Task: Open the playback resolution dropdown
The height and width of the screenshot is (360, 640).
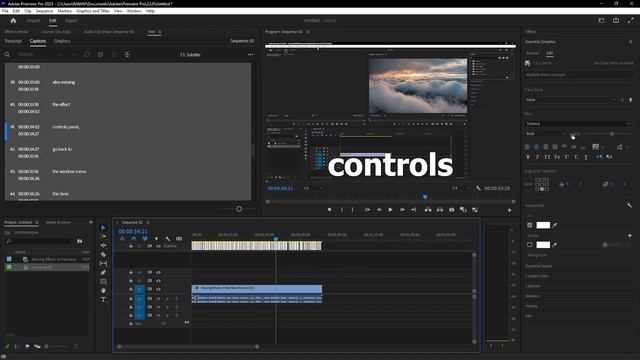Action: click(460, 188)
